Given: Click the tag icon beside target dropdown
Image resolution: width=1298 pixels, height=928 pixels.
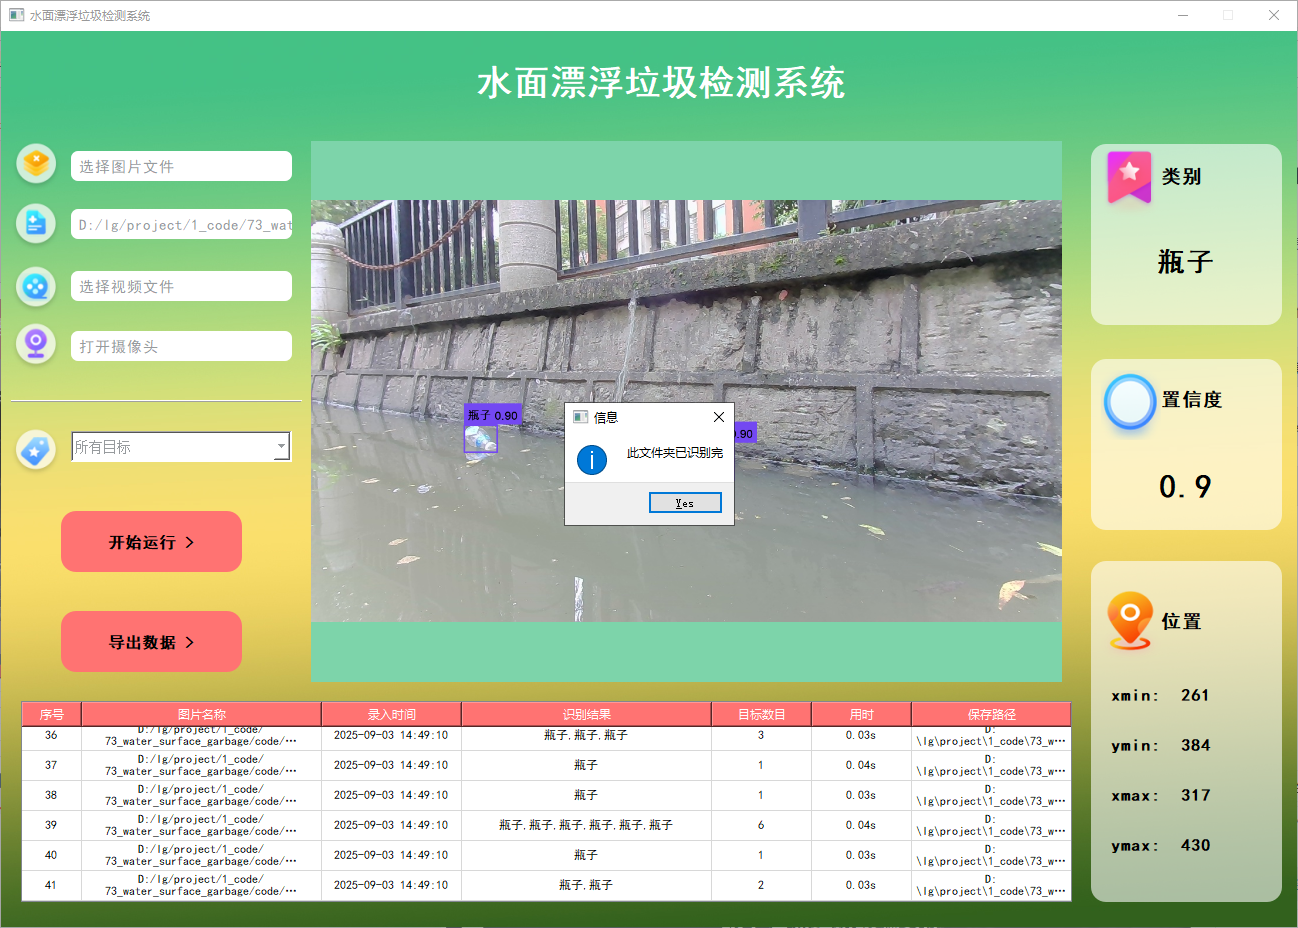Looking at the screenshot, I should click(x=36, y=450).
